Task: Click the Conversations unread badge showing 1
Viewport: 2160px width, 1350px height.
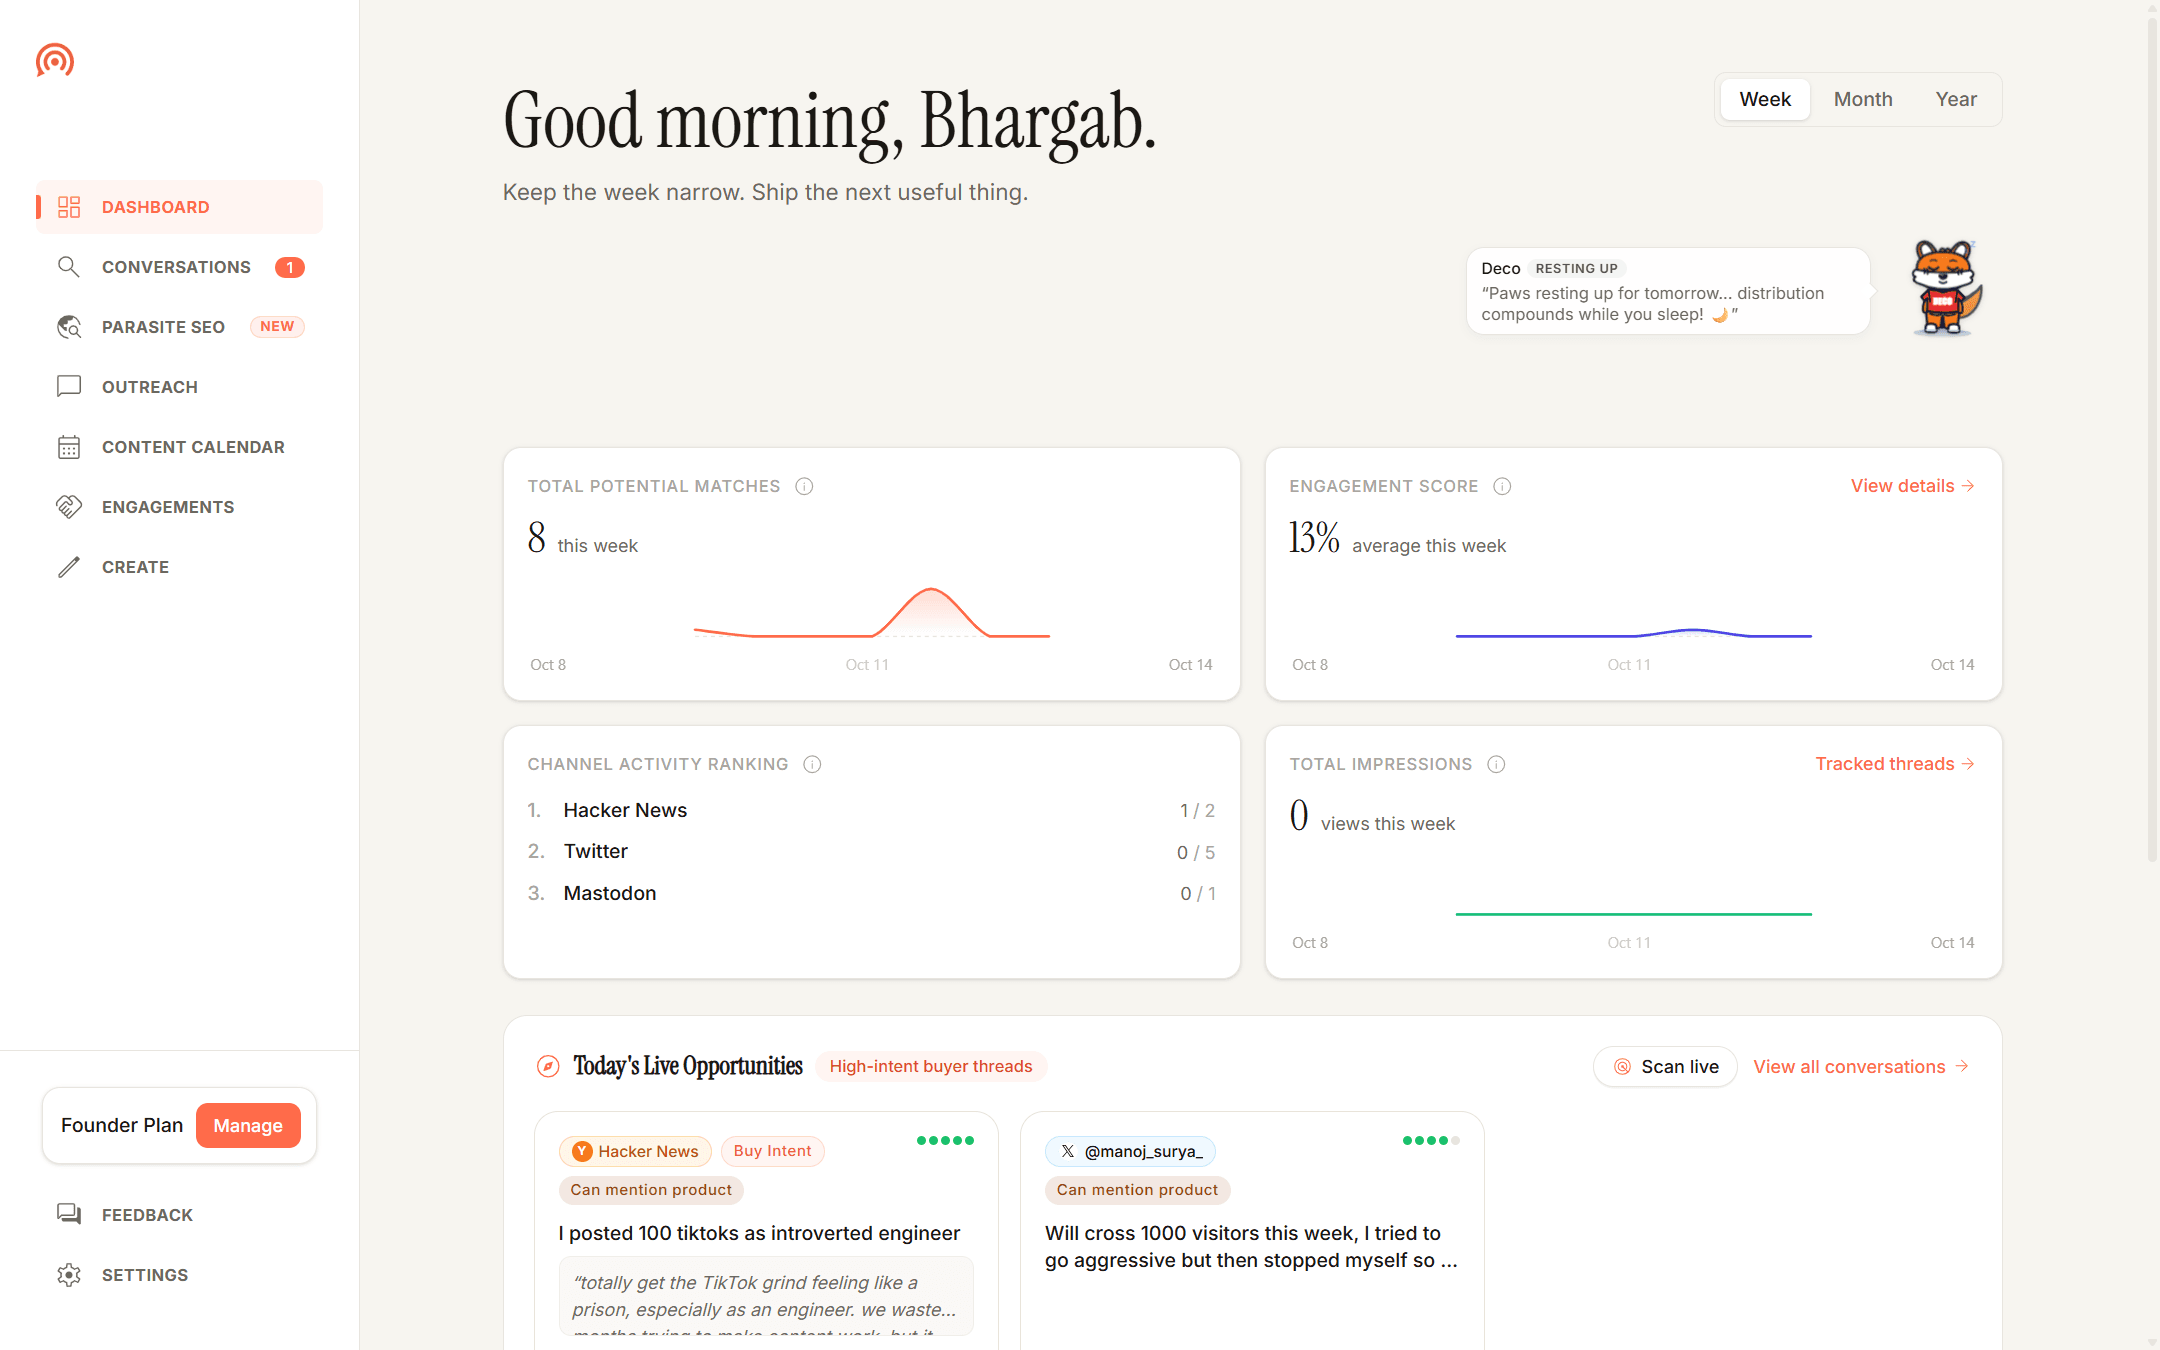Action: pyautogui.click(x=290, y=267)
